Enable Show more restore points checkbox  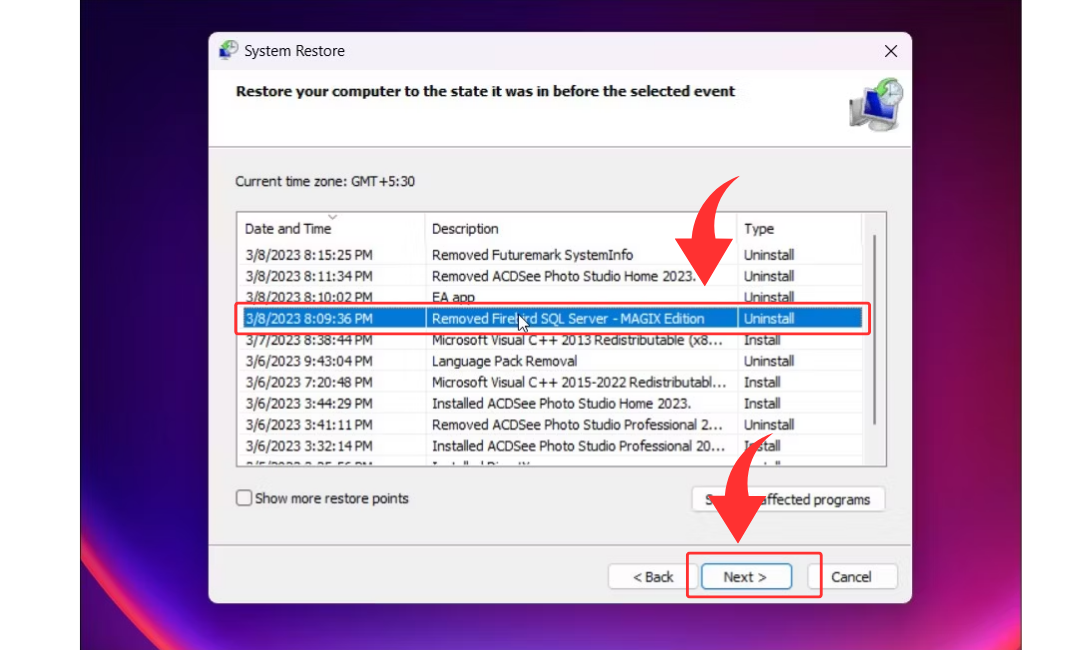click(244, 498)
